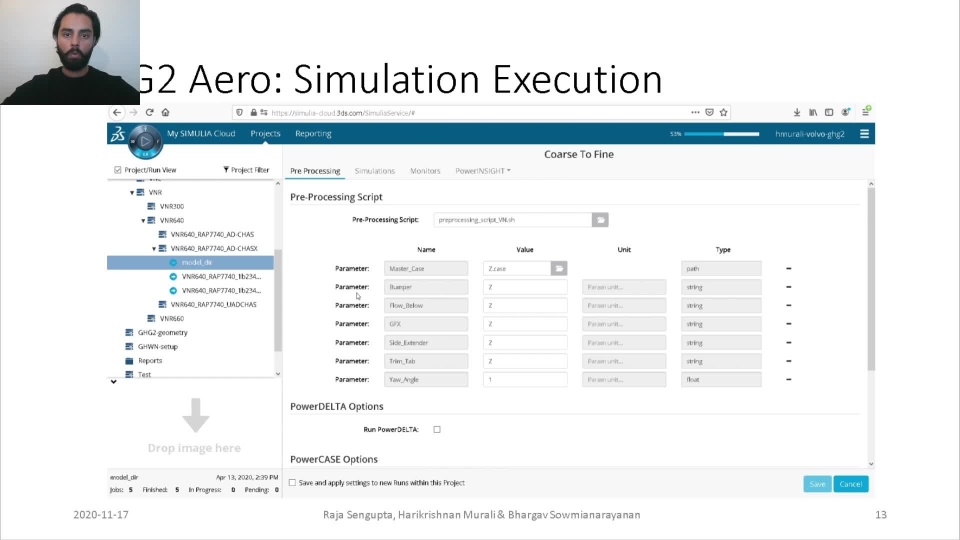Collapse the VNR640 tree node
The image size is (960, 540).
pos(143,220)
